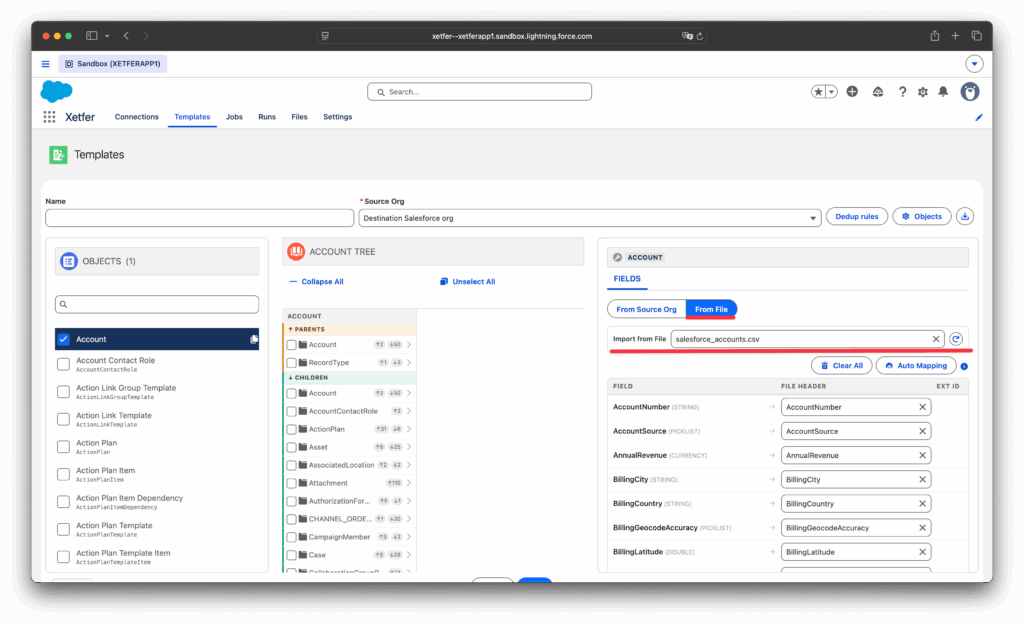The height and width of the screenshot is (624, 1024).
Task: Remove the BillingLatitude file header mapping
Action: tap(922, 552)
